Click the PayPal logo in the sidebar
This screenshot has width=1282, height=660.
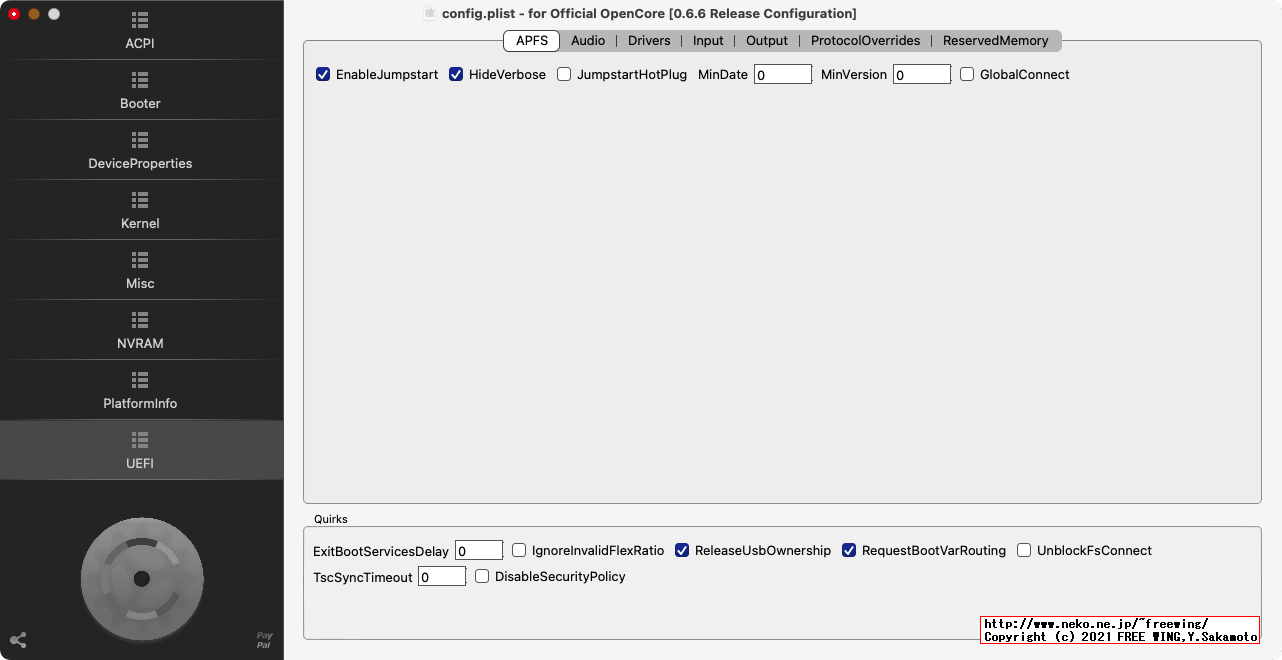click(264, 637)
